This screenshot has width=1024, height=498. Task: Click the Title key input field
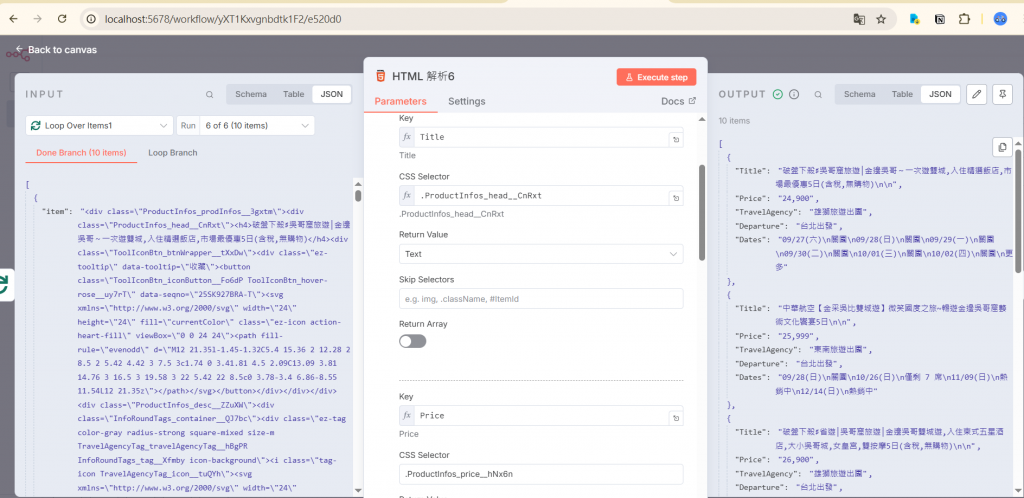[x=541, y=138]
